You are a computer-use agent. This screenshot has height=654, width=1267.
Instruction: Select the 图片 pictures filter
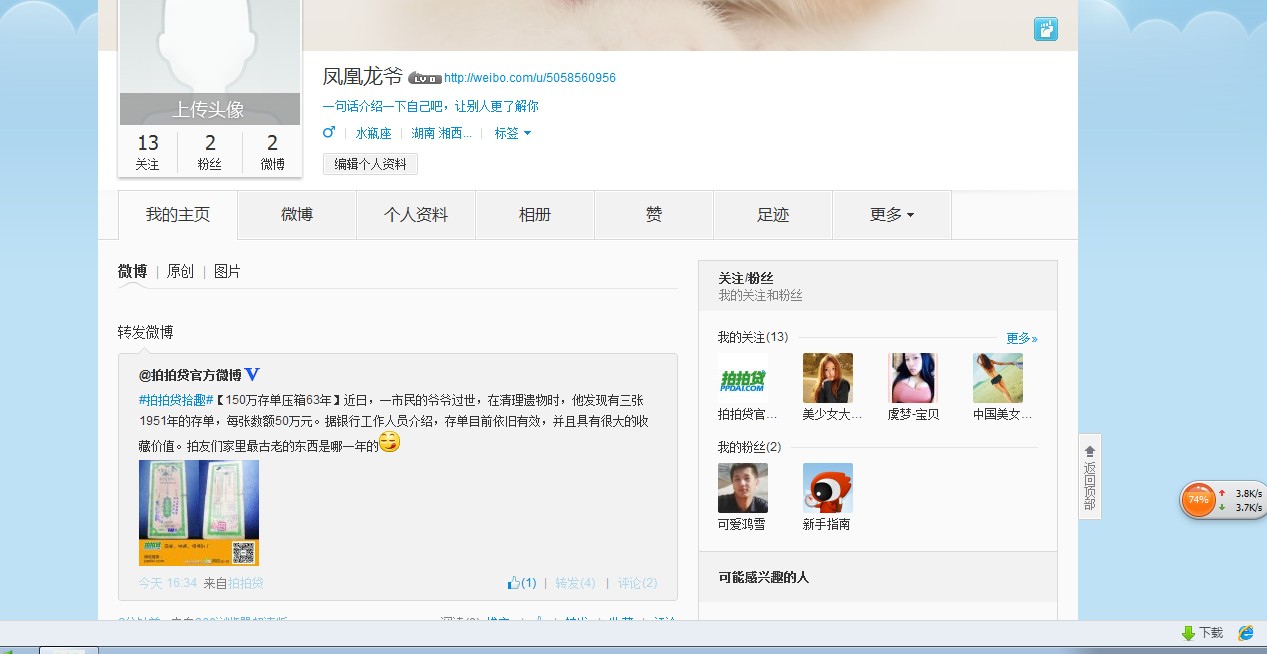[x=227, y=271]
